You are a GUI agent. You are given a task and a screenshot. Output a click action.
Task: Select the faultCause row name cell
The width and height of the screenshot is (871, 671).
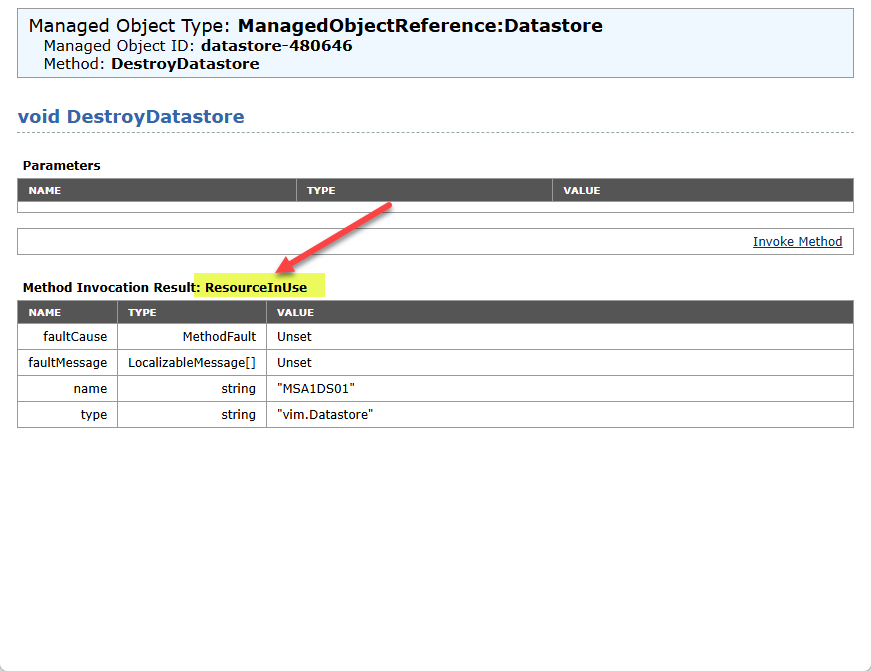pos(78,337)
